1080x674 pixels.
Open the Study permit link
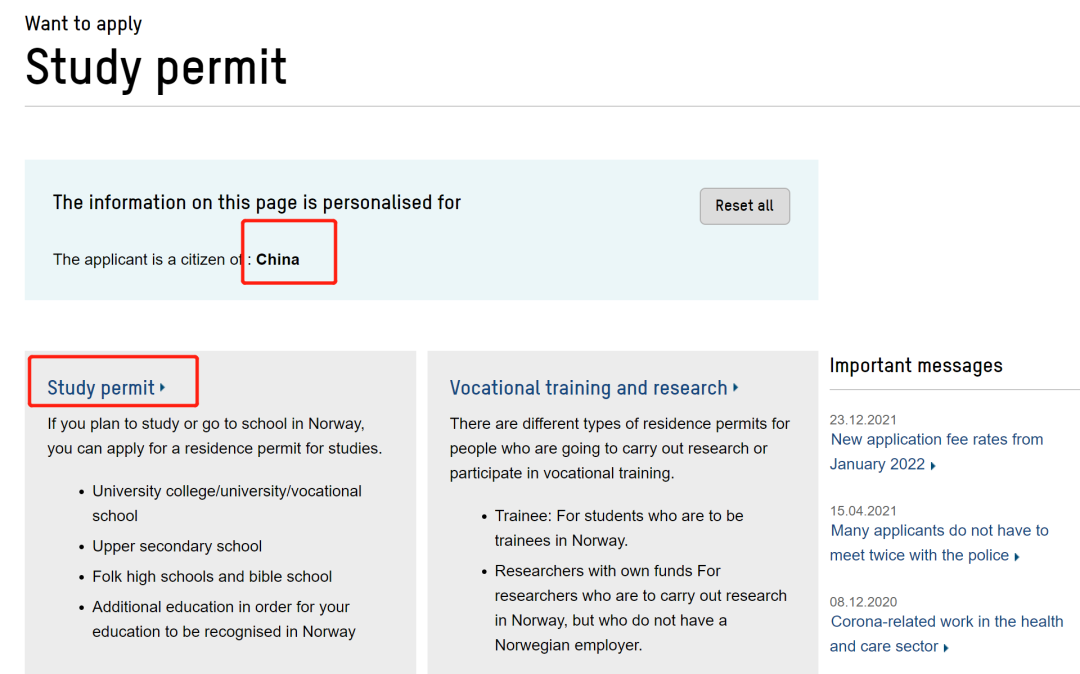(x=101, y=388)
